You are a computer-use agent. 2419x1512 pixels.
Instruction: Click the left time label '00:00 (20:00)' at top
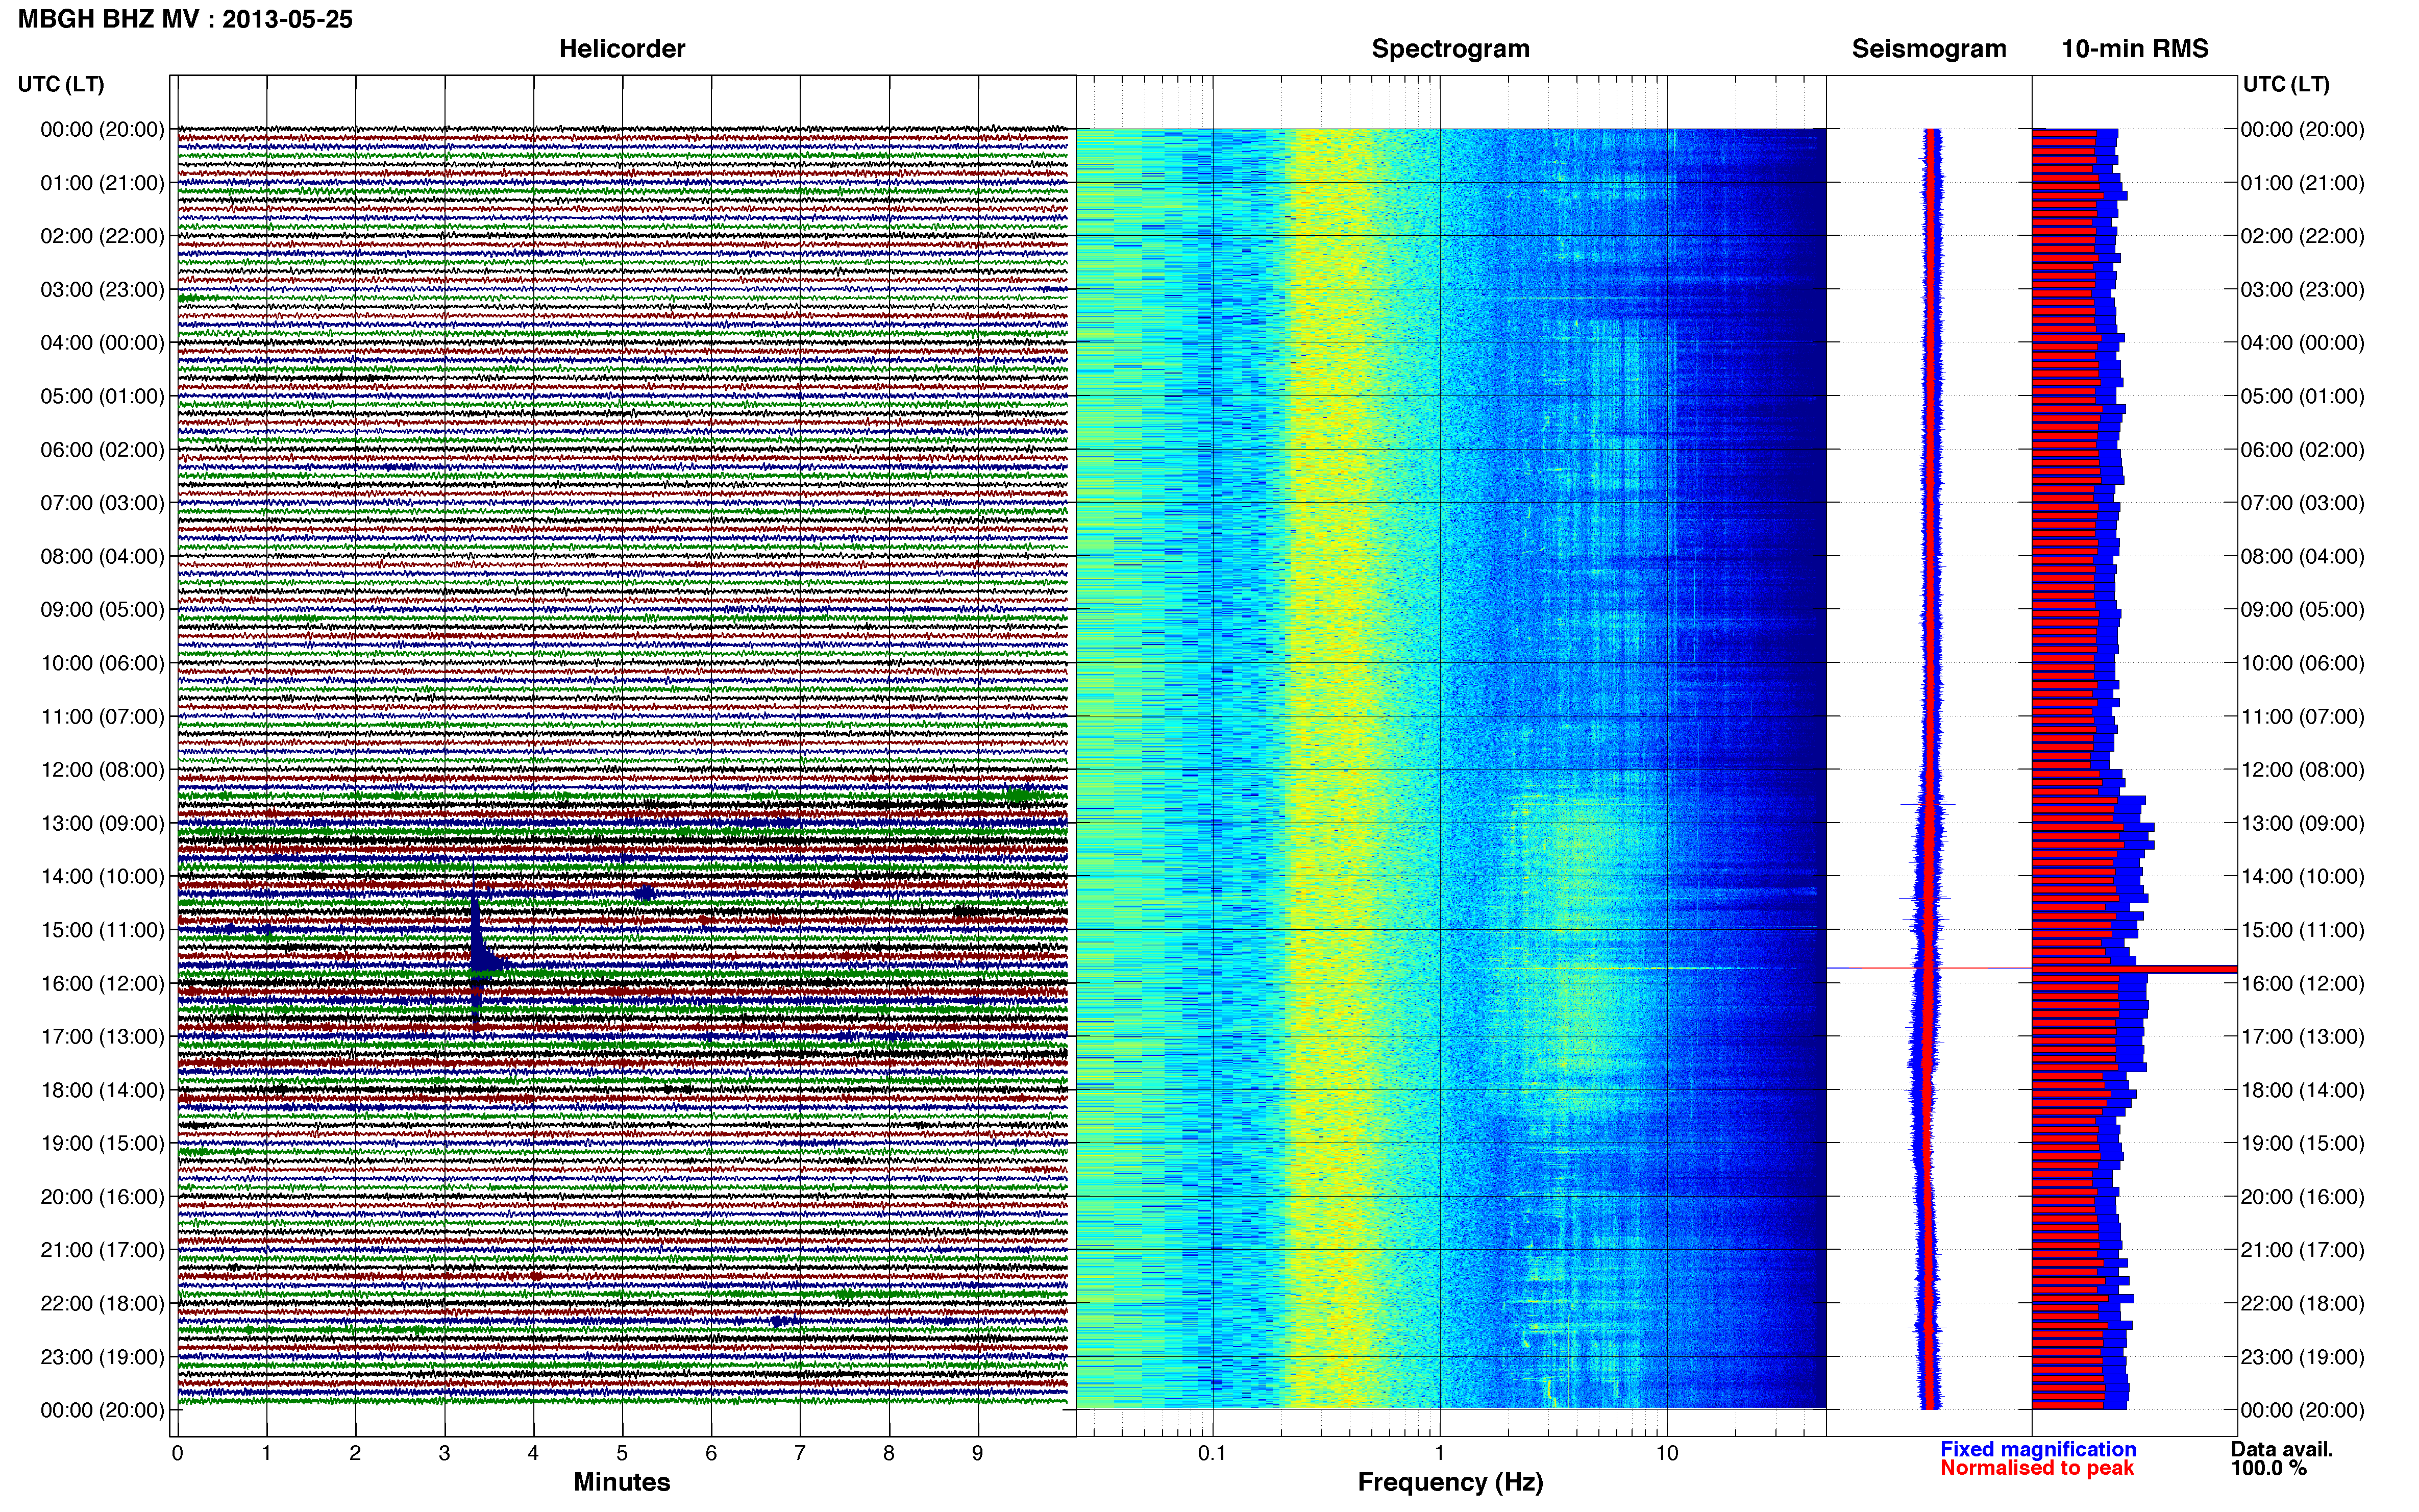(102, 129)
